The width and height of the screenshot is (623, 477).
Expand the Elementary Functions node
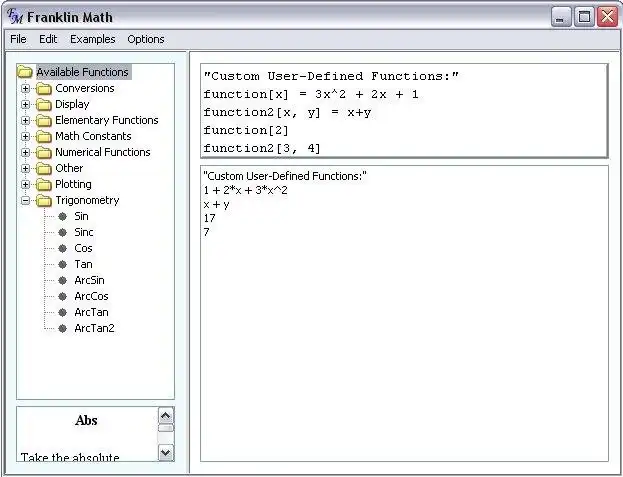[x=25, y=120]
